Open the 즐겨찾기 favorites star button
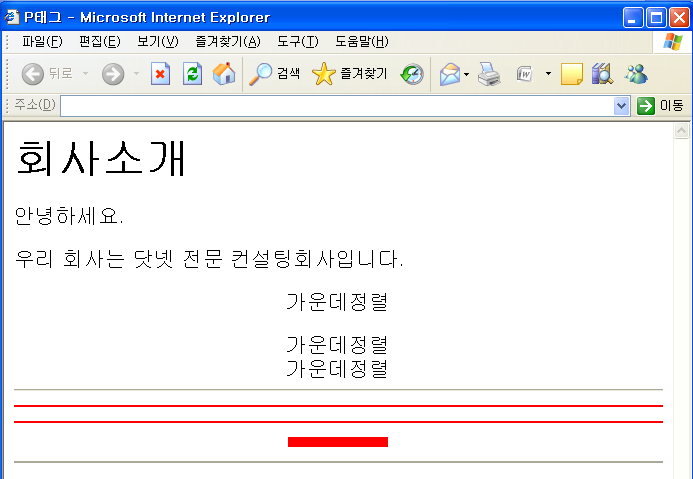This screenshot has width=693, height=479. (x=350, y=74)
